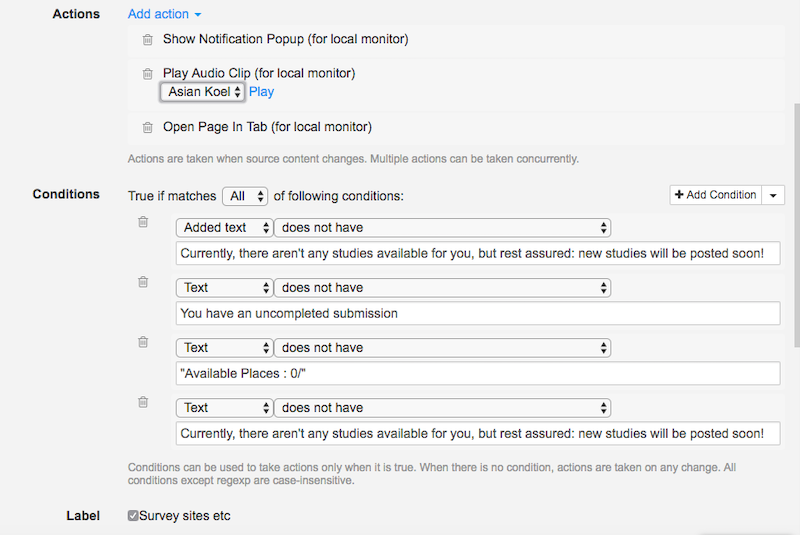Edit the uncompleted submission text field
Viewport: 800px width, 535px height.
[x=477, y=313]
